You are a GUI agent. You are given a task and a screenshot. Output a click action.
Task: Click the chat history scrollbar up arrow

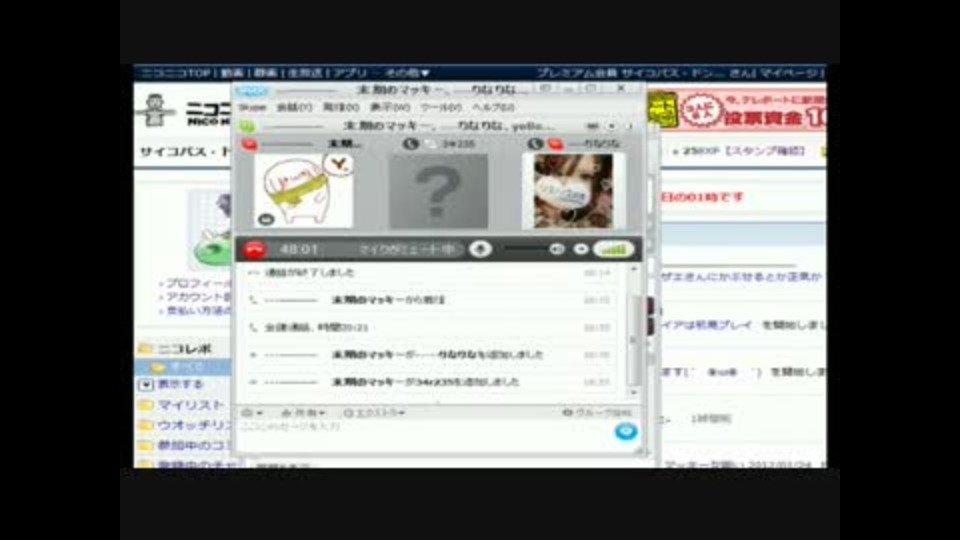(634, 269)
